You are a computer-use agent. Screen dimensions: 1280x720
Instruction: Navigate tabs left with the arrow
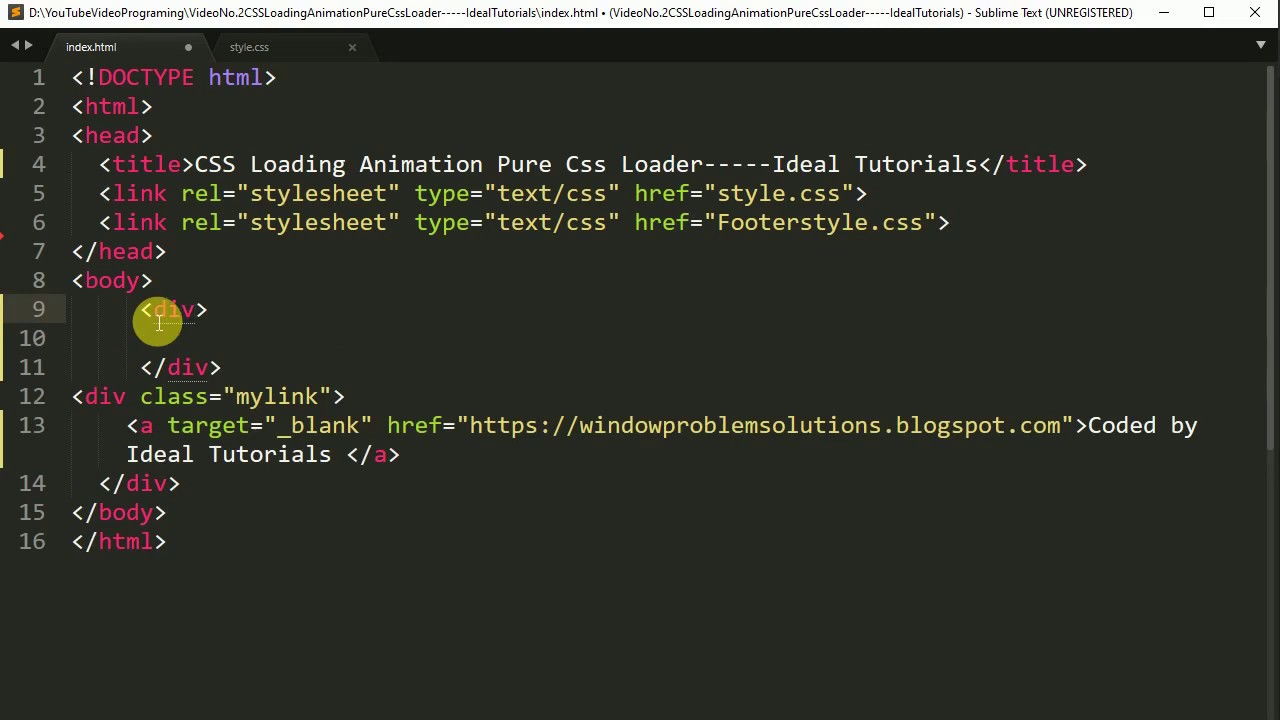(x=15, y=46)
